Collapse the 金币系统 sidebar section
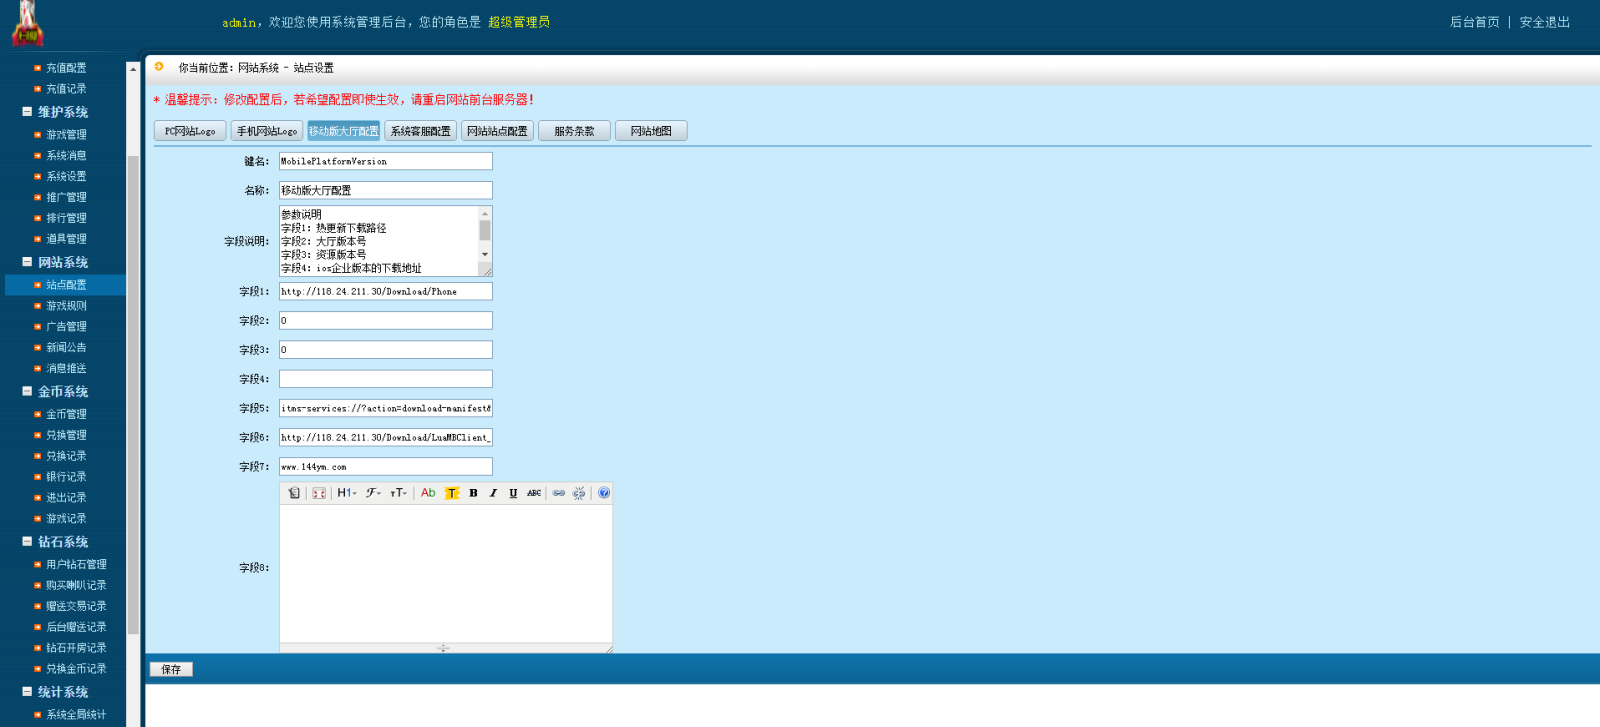 [x=28, y=392]
